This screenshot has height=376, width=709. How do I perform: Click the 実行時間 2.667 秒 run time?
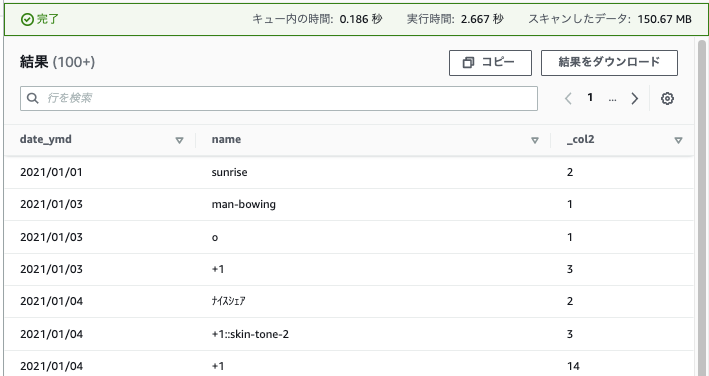click(455, 19)
